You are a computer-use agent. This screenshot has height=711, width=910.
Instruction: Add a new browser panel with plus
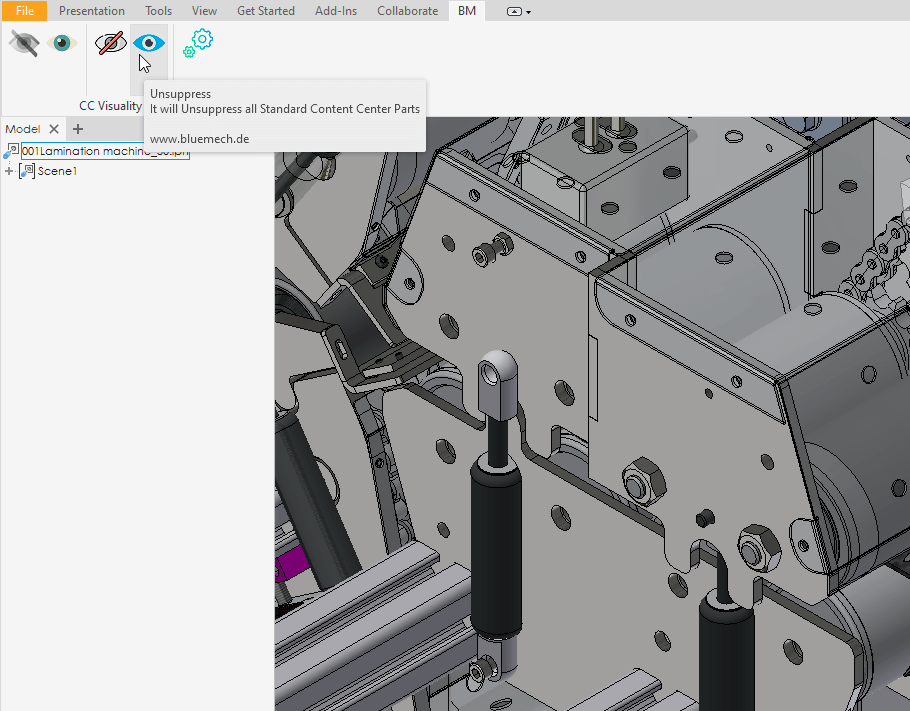[78, 129]
